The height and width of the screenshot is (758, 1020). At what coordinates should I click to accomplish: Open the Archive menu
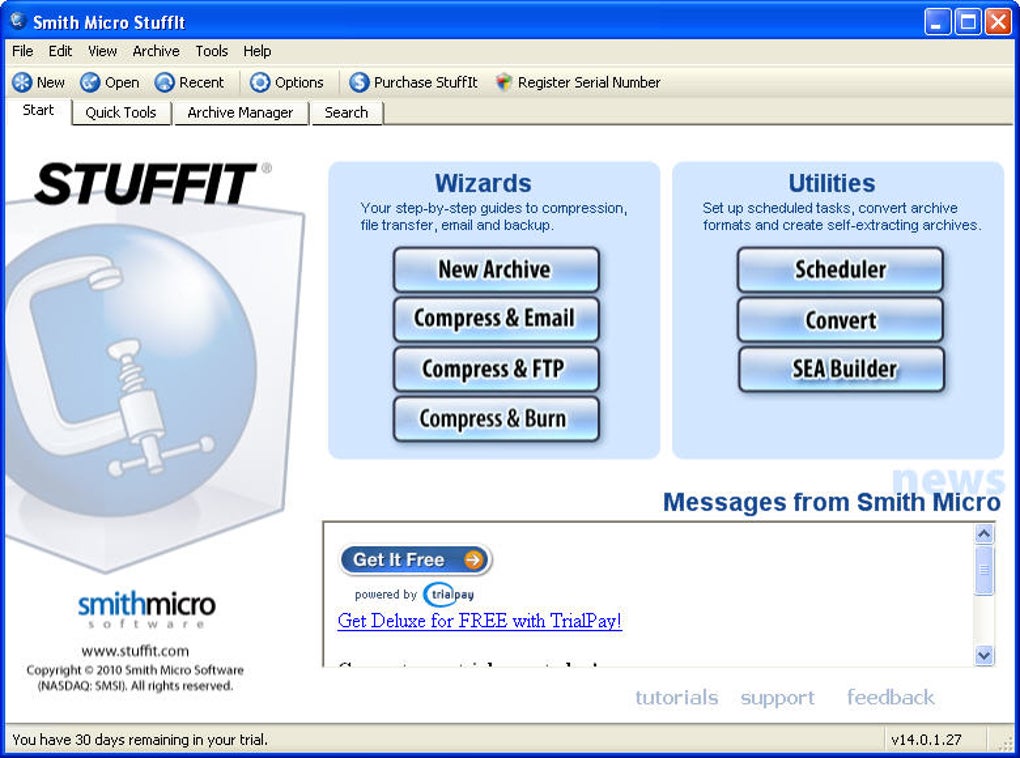click(156, 51)
